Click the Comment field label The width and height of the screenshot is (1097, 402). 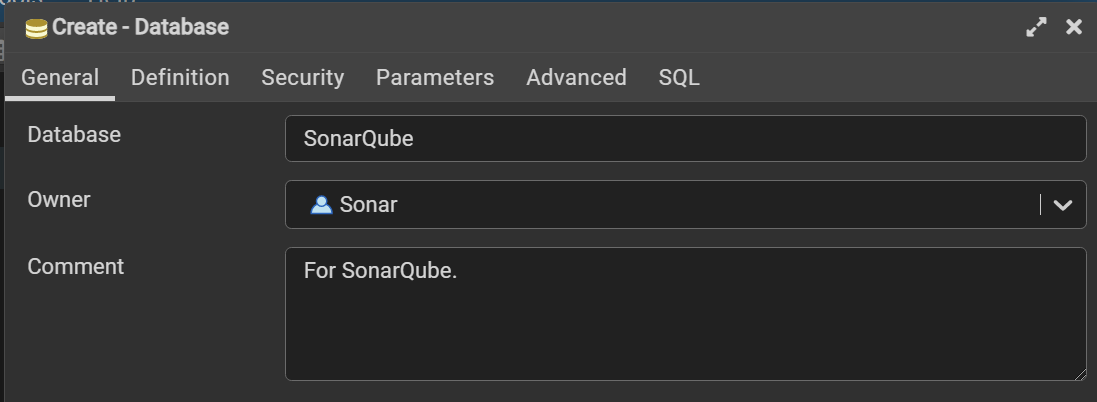(76, 267)
